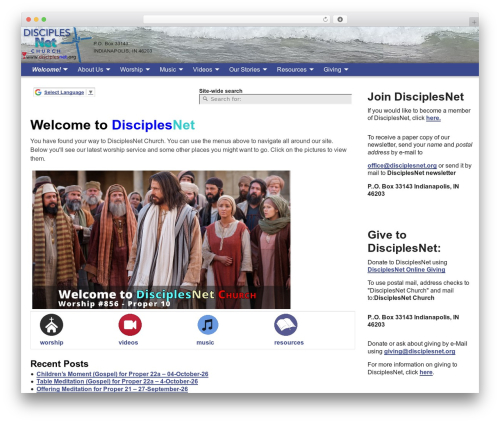Click the site-wide search field
The width and height of the screenshot is (500, 423).
[x=275, y=99]
